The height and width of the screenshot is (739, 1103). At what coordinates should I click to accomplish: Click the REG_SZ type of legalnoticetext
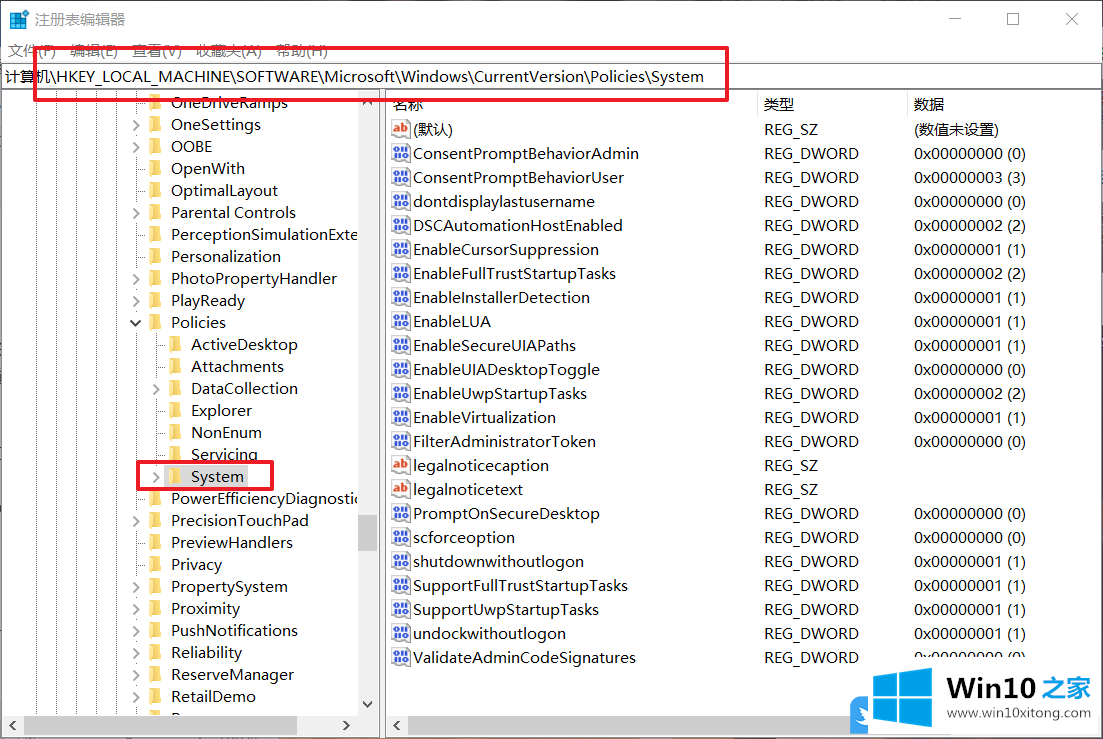[x=791, y=489]
